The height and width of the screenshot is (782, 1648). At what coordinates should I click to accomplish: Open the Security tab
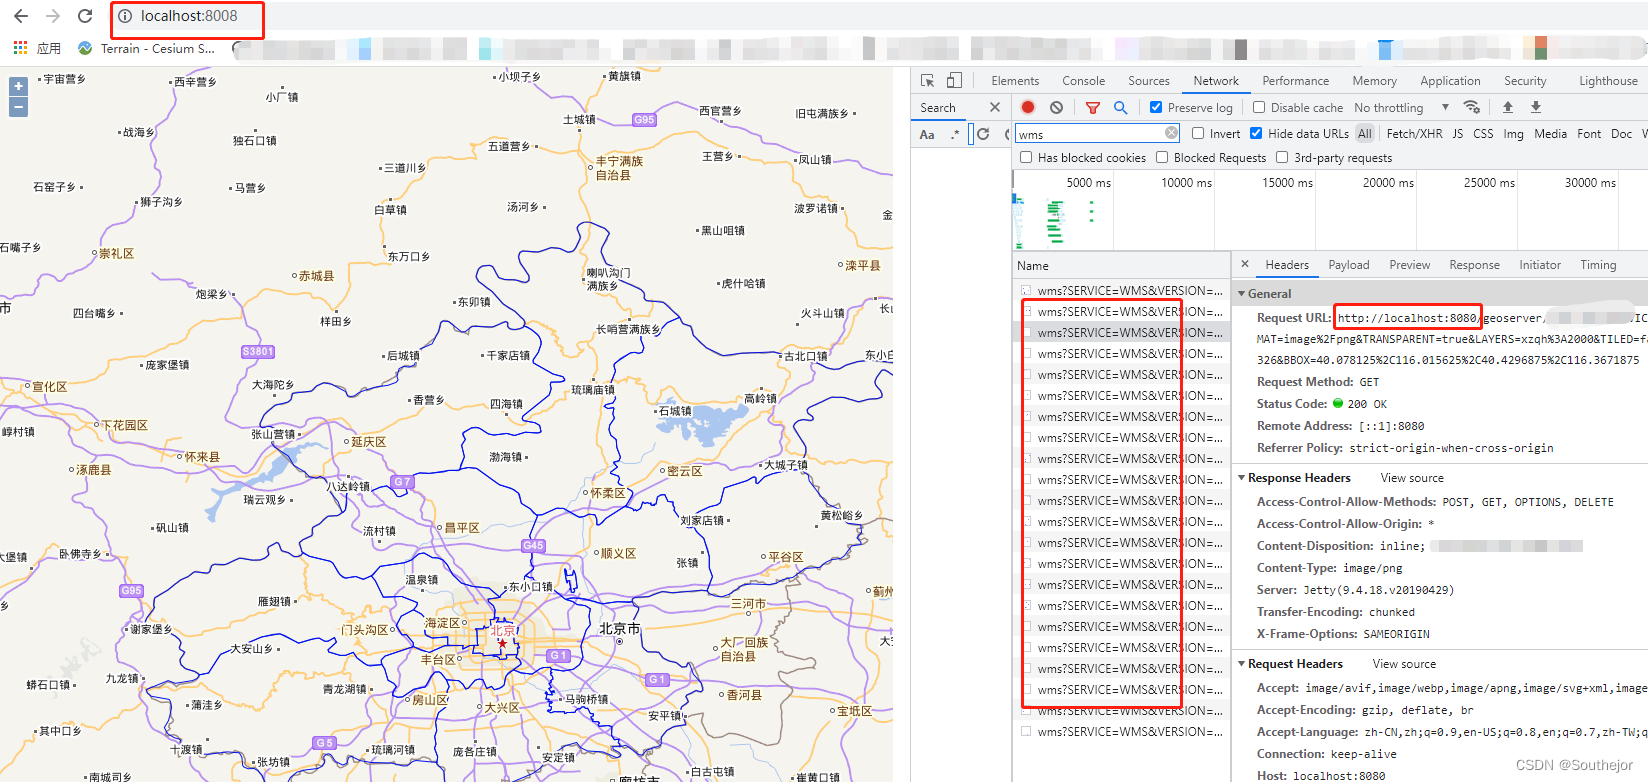tap(1525, 81)
